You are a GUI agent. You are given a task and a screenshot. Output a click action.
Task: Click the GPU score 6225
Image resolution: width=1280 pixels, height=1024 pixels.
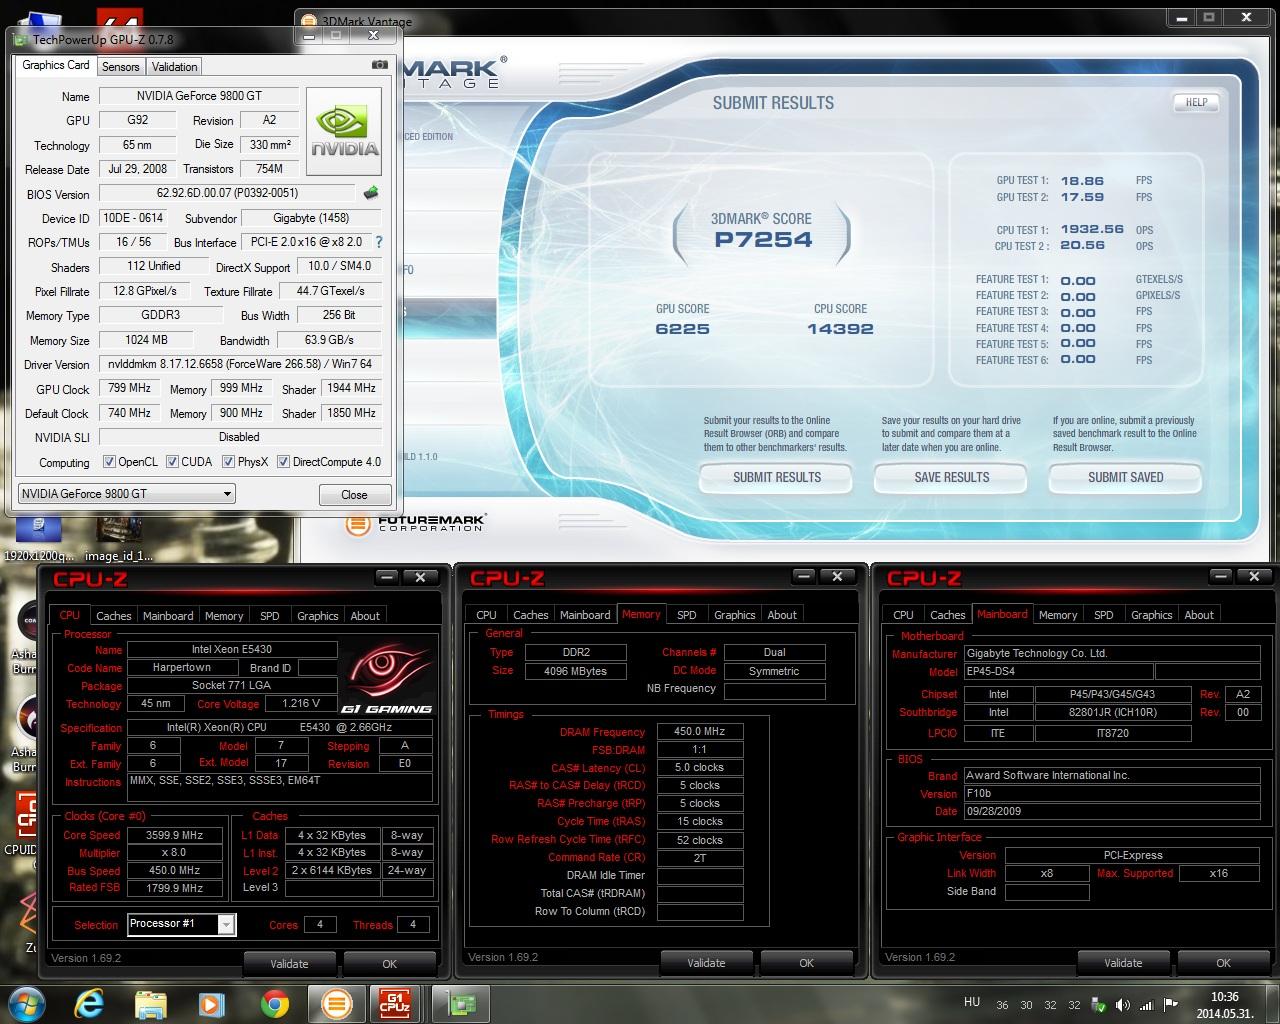[682, 329]
